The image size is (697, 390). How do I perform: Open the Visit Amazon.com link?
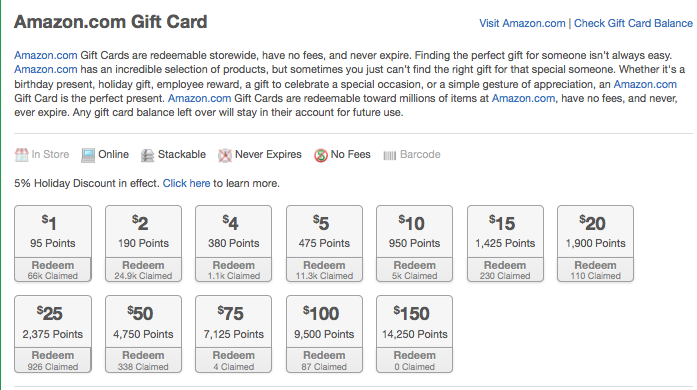[522, 23]
